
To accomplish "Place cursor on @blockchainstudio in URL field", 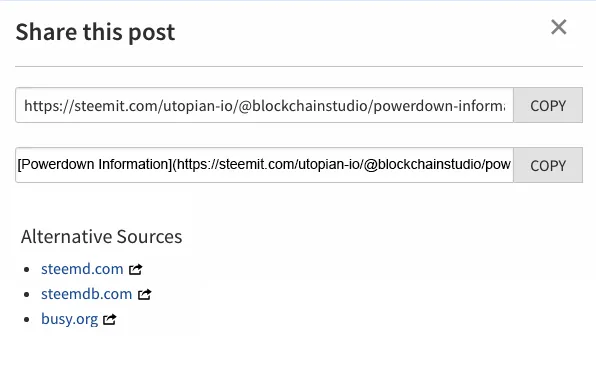I will pyautogui.click(x=304, y=106).
